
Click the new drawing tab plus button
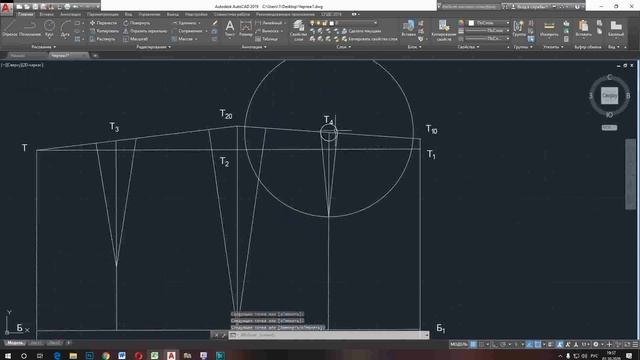[95, 56]
